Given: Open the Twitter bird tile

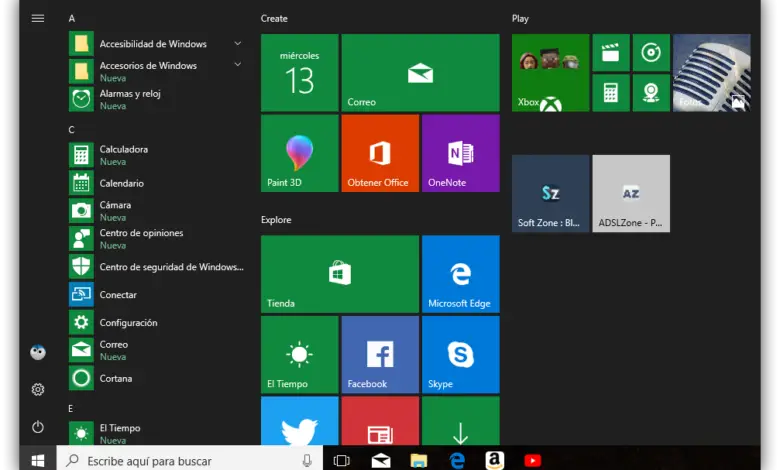Looking at the screenshot, I should click(x=299, y=421).
